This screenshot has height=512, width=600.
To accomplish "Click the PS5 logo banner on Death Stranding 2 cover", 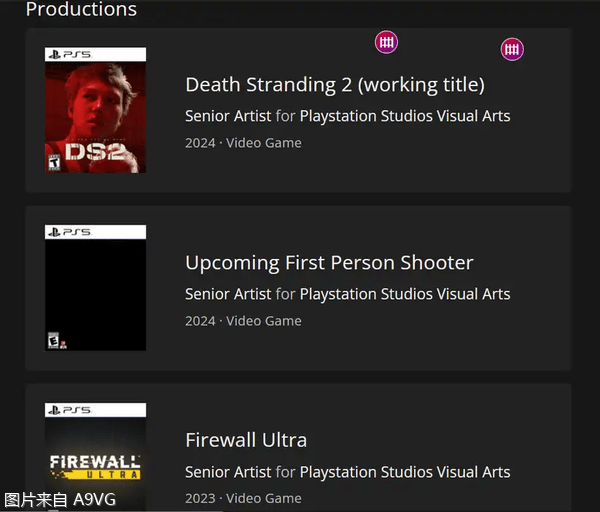I will pyautogui.click(x=95, y=54).
